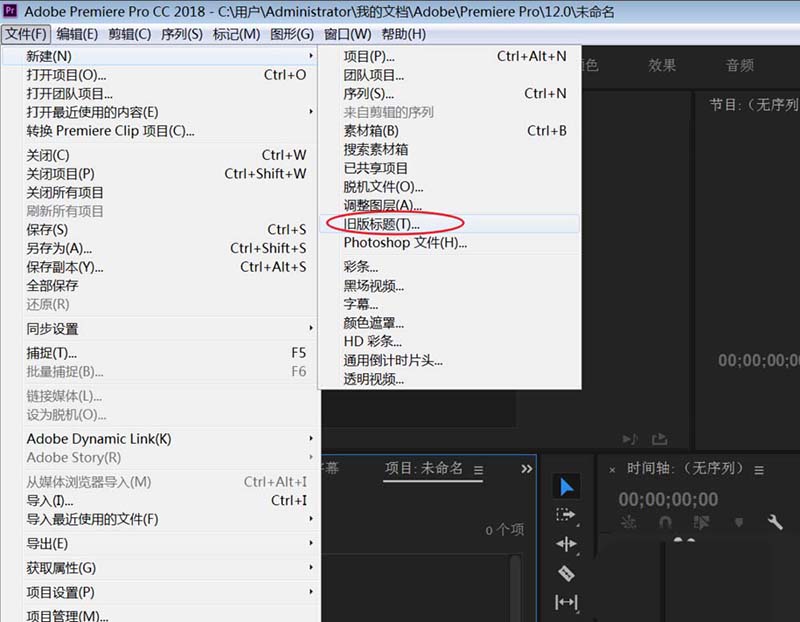The image size is (800, 622).
Task: Click 打开项目(O)... menu item
Action: 160,75
